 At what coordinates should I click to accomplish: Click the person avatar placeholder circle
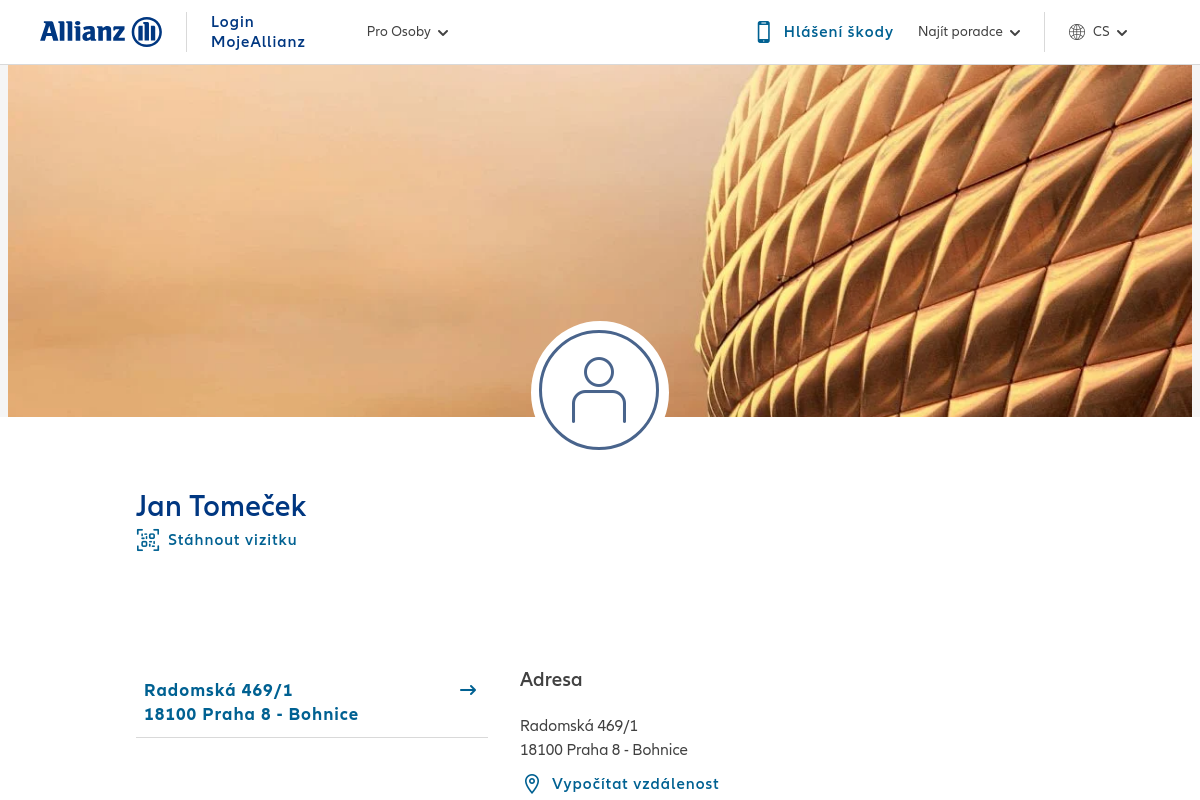tap(600, 392)
